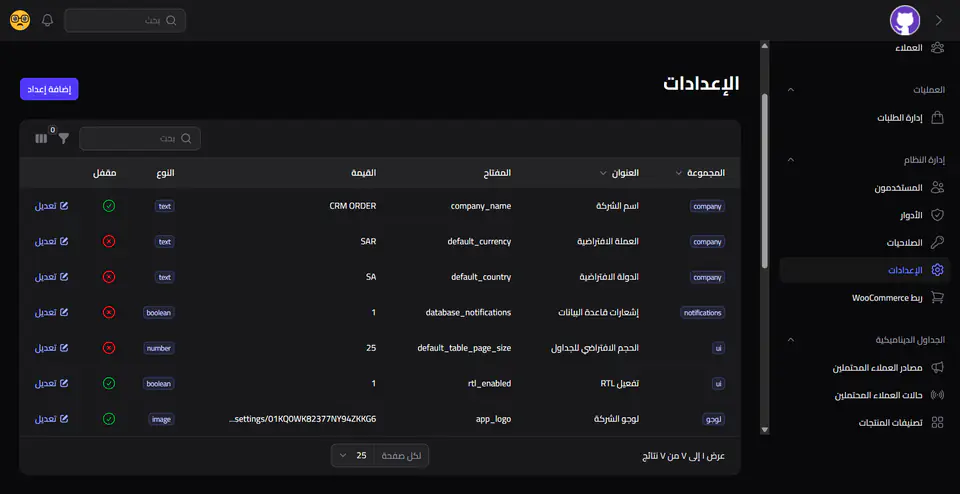The image size is (960, 494).
Task: Click the lead sources megaphone icon
Action: click(937, 367)
